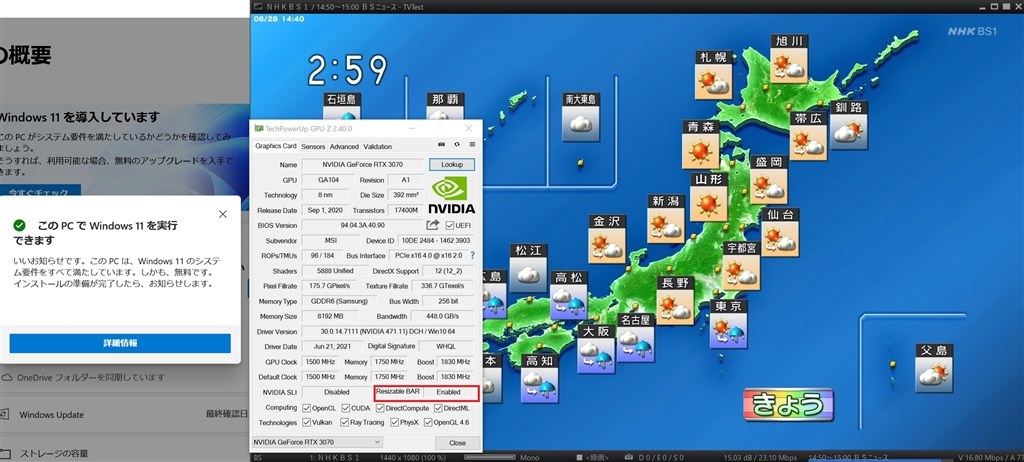
Task: Click the blue 詳細情報 button
Action: (x=120, y=343)
